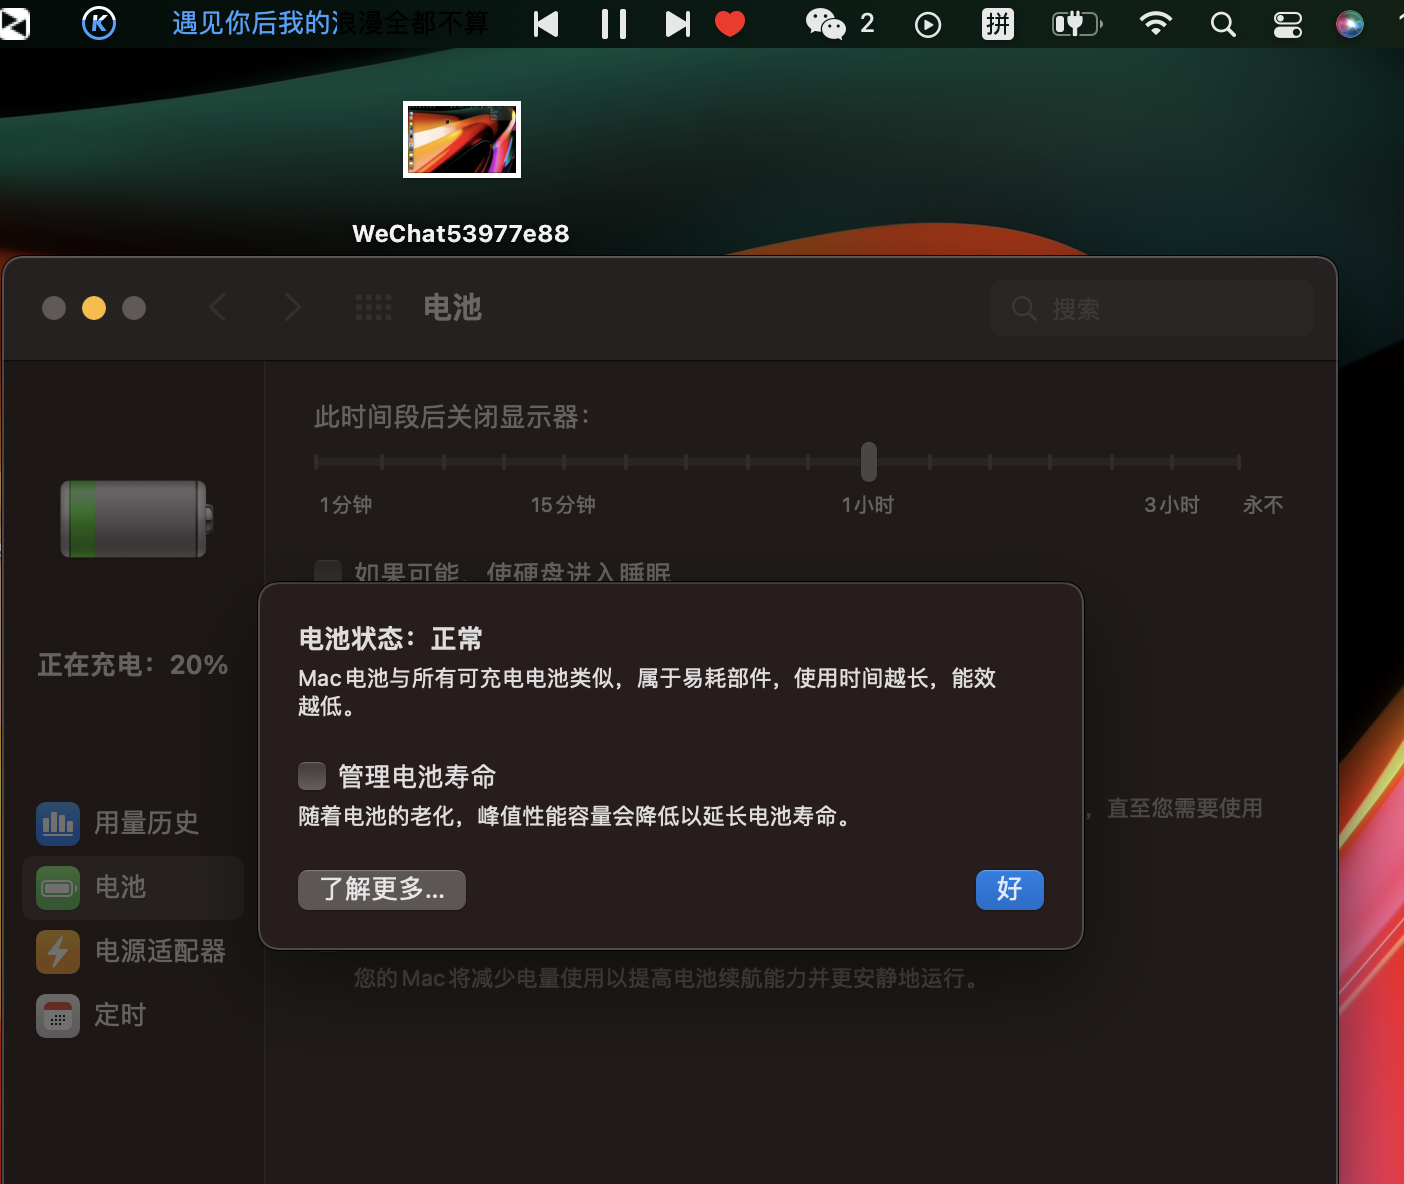Viewport: 1404px width, 1184px height.
Task: Open the Chinese pinyin input method menu
Action: tap(998, 23)
